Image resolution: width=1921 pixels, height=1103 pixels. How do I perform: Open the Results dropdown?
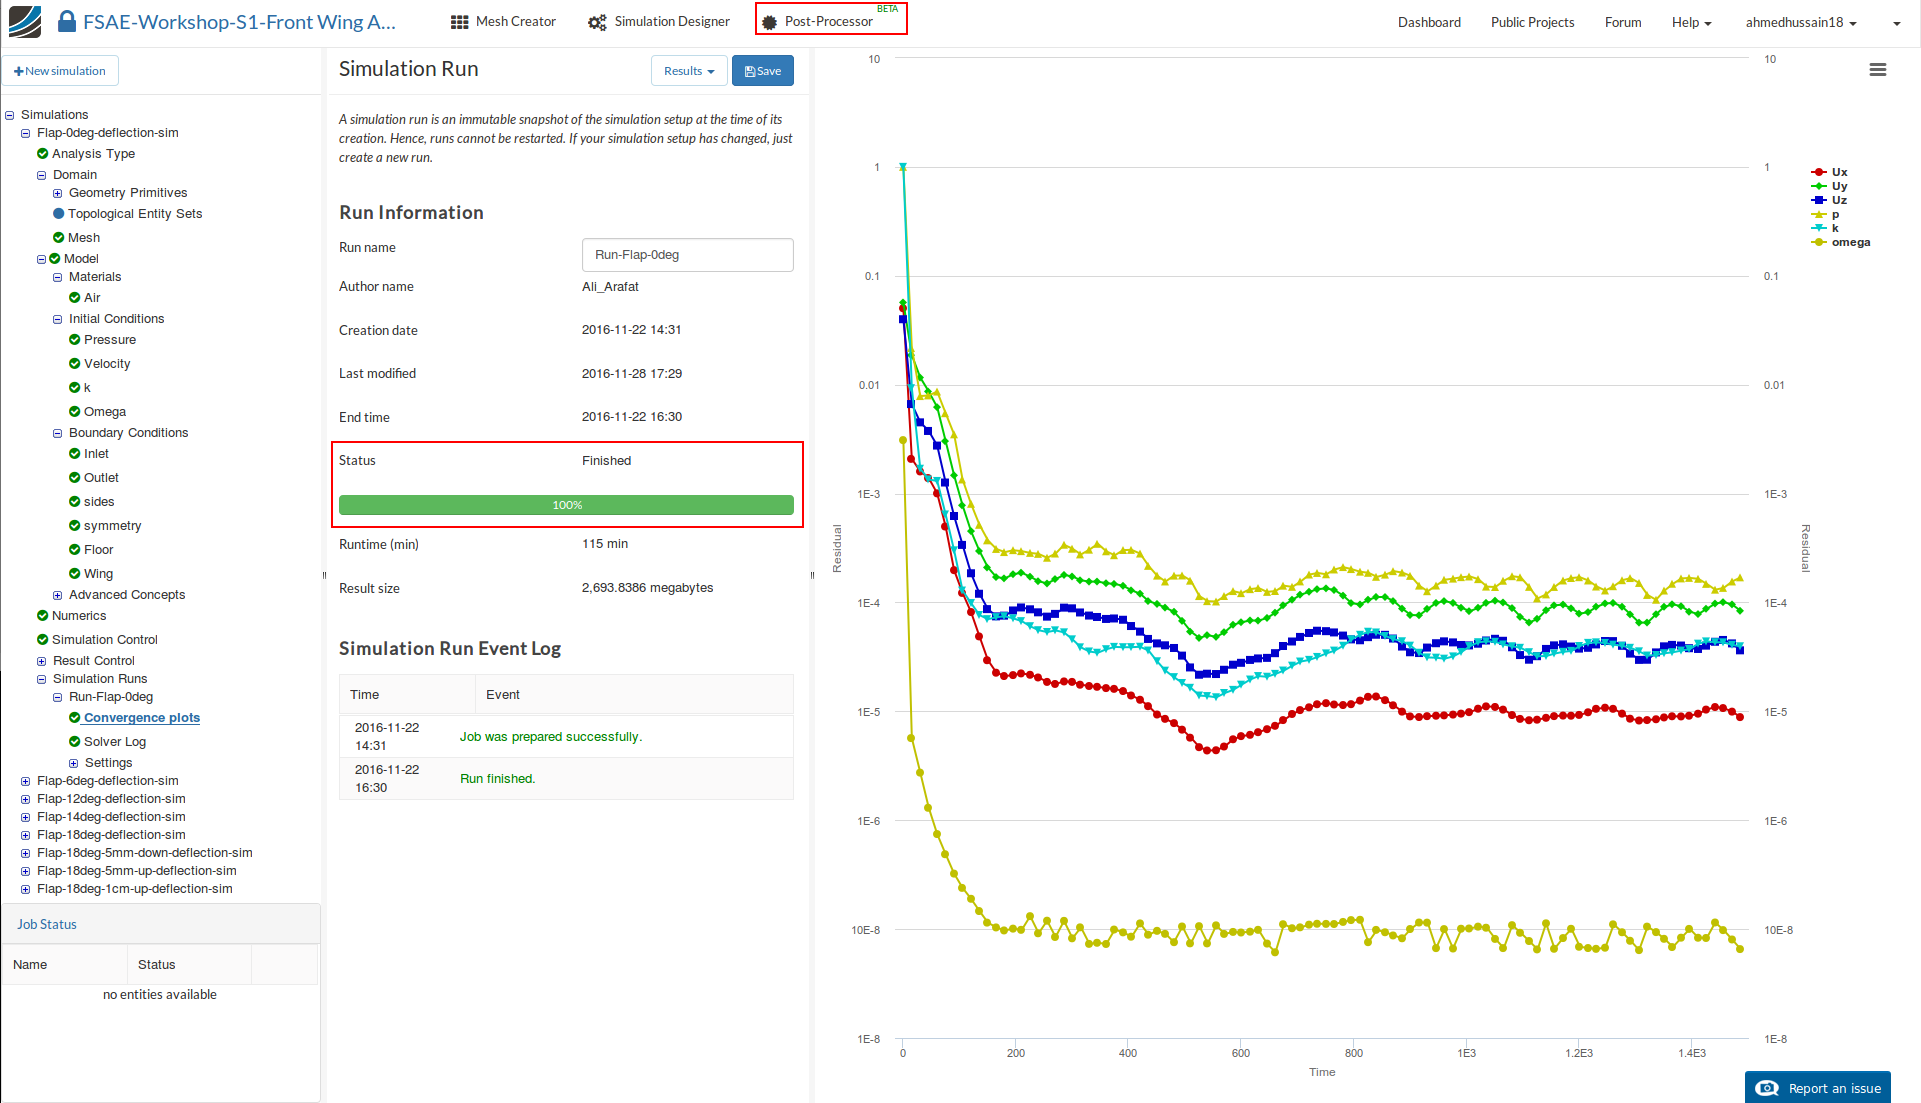point(688,71)
